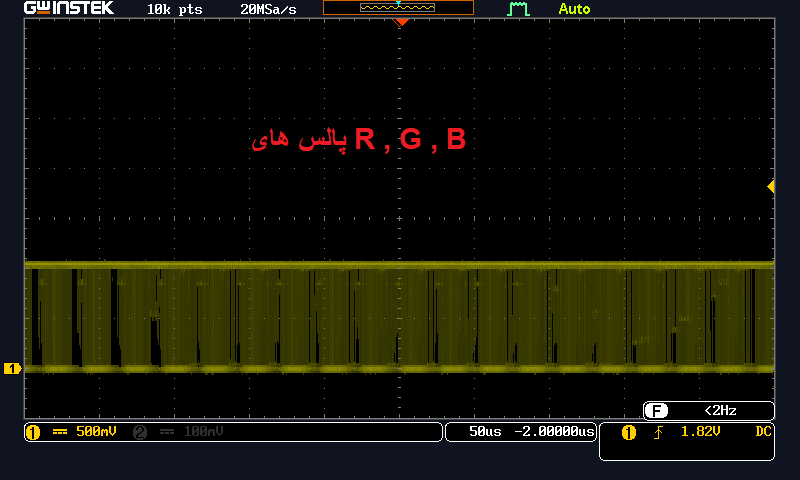This screenshot has width=800, height=480.
Task: Click the 10k pts record length text
Action: click(x=174, y=9)
